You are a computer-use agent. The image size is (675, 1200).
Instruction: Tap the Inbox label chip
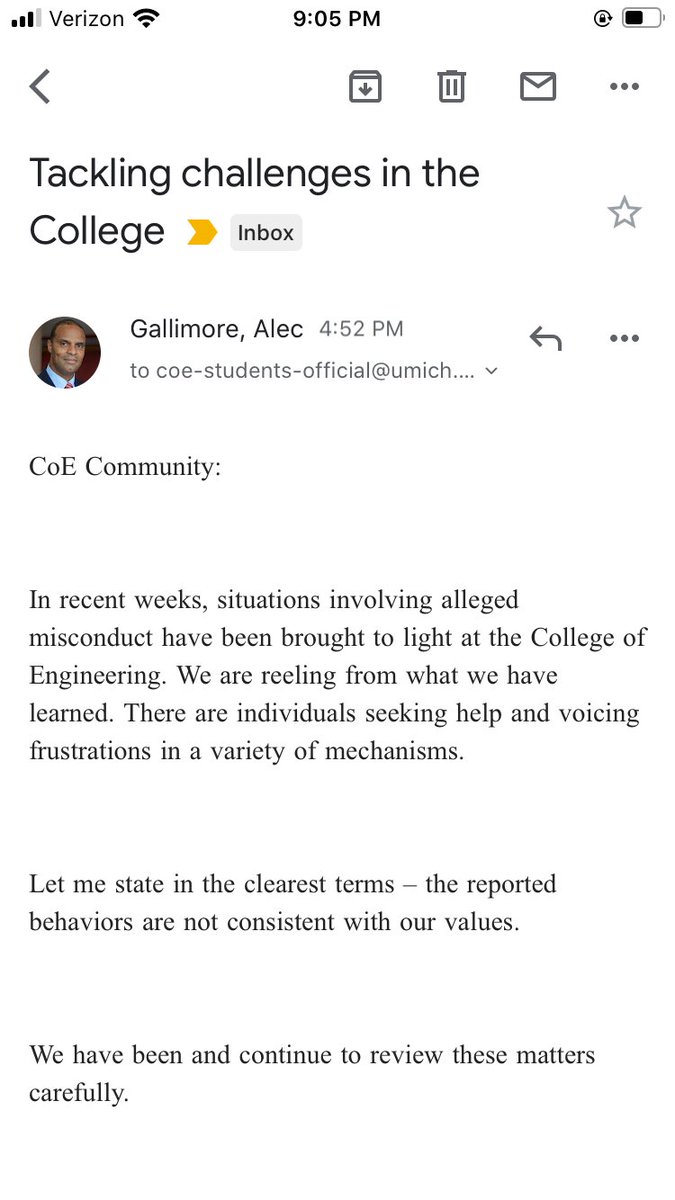click(266, 233)
